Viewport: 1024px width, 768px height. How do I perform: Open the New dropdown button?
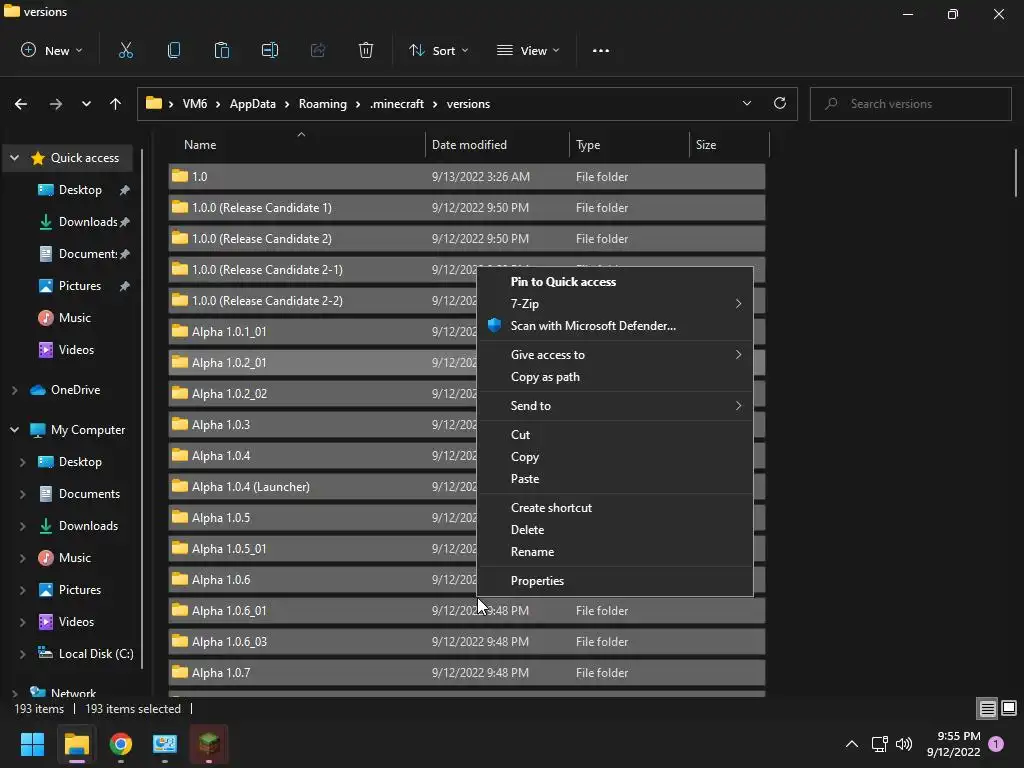click(x=52, y=50)
